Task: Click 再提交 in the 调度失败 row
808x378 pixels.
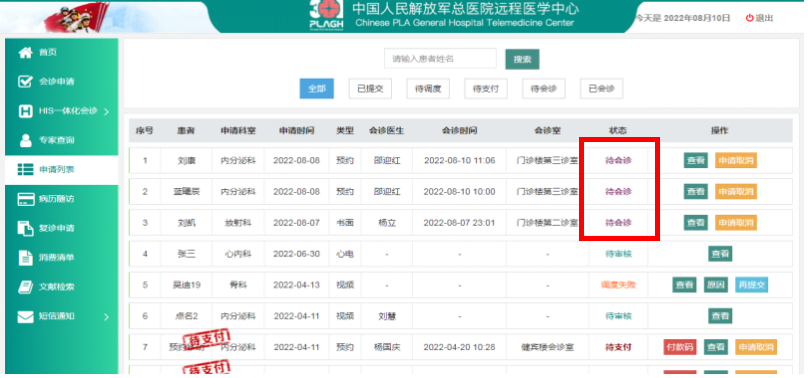Action: coord(751,285)
